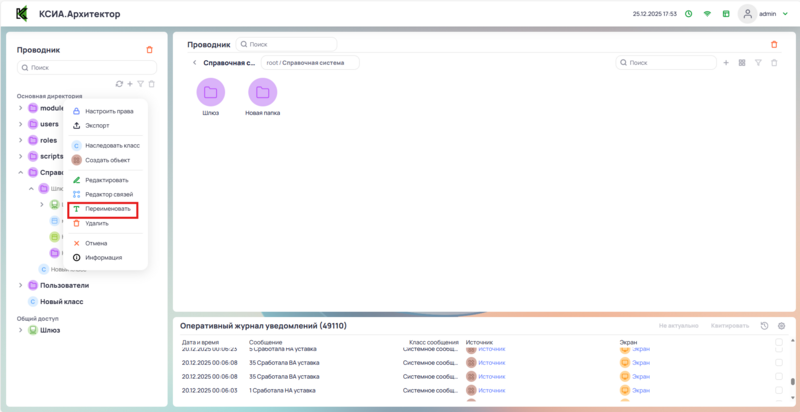Click the history icon in notification journal
The image size is (800, 412).
click(x=765, y=326)
